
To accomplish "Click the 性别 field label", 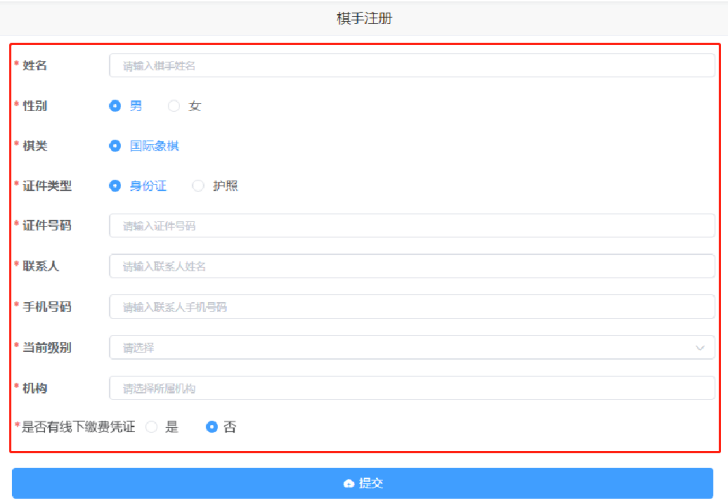I will point(35,106).
